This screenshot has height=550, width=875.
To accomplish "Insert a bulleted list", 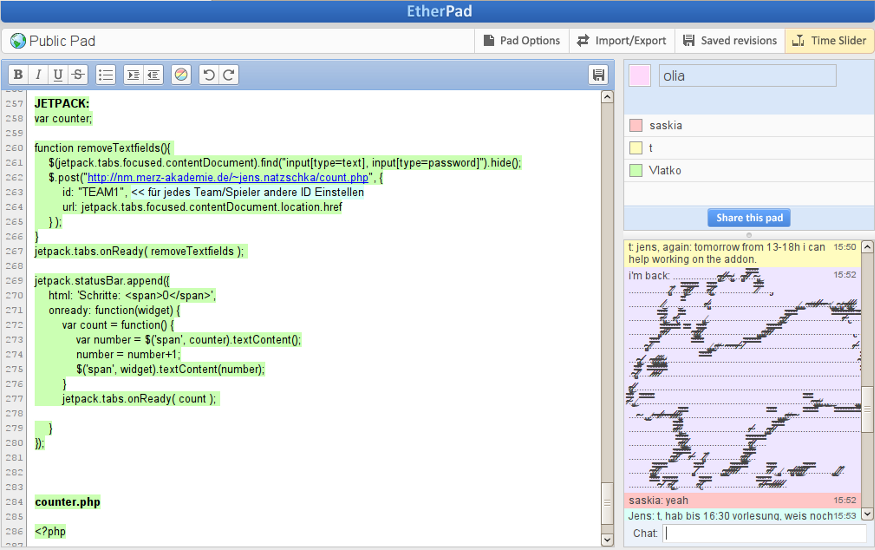I will [105, 74].
